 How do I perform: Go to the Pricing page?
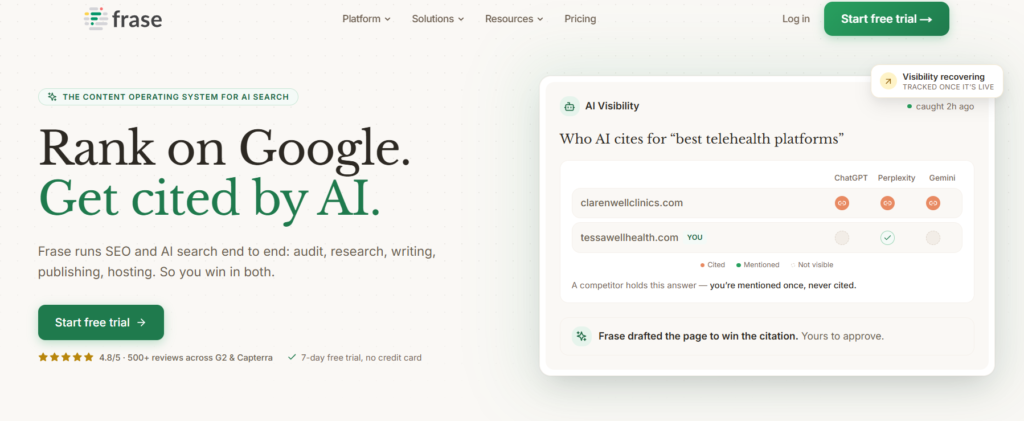[580, 19]
